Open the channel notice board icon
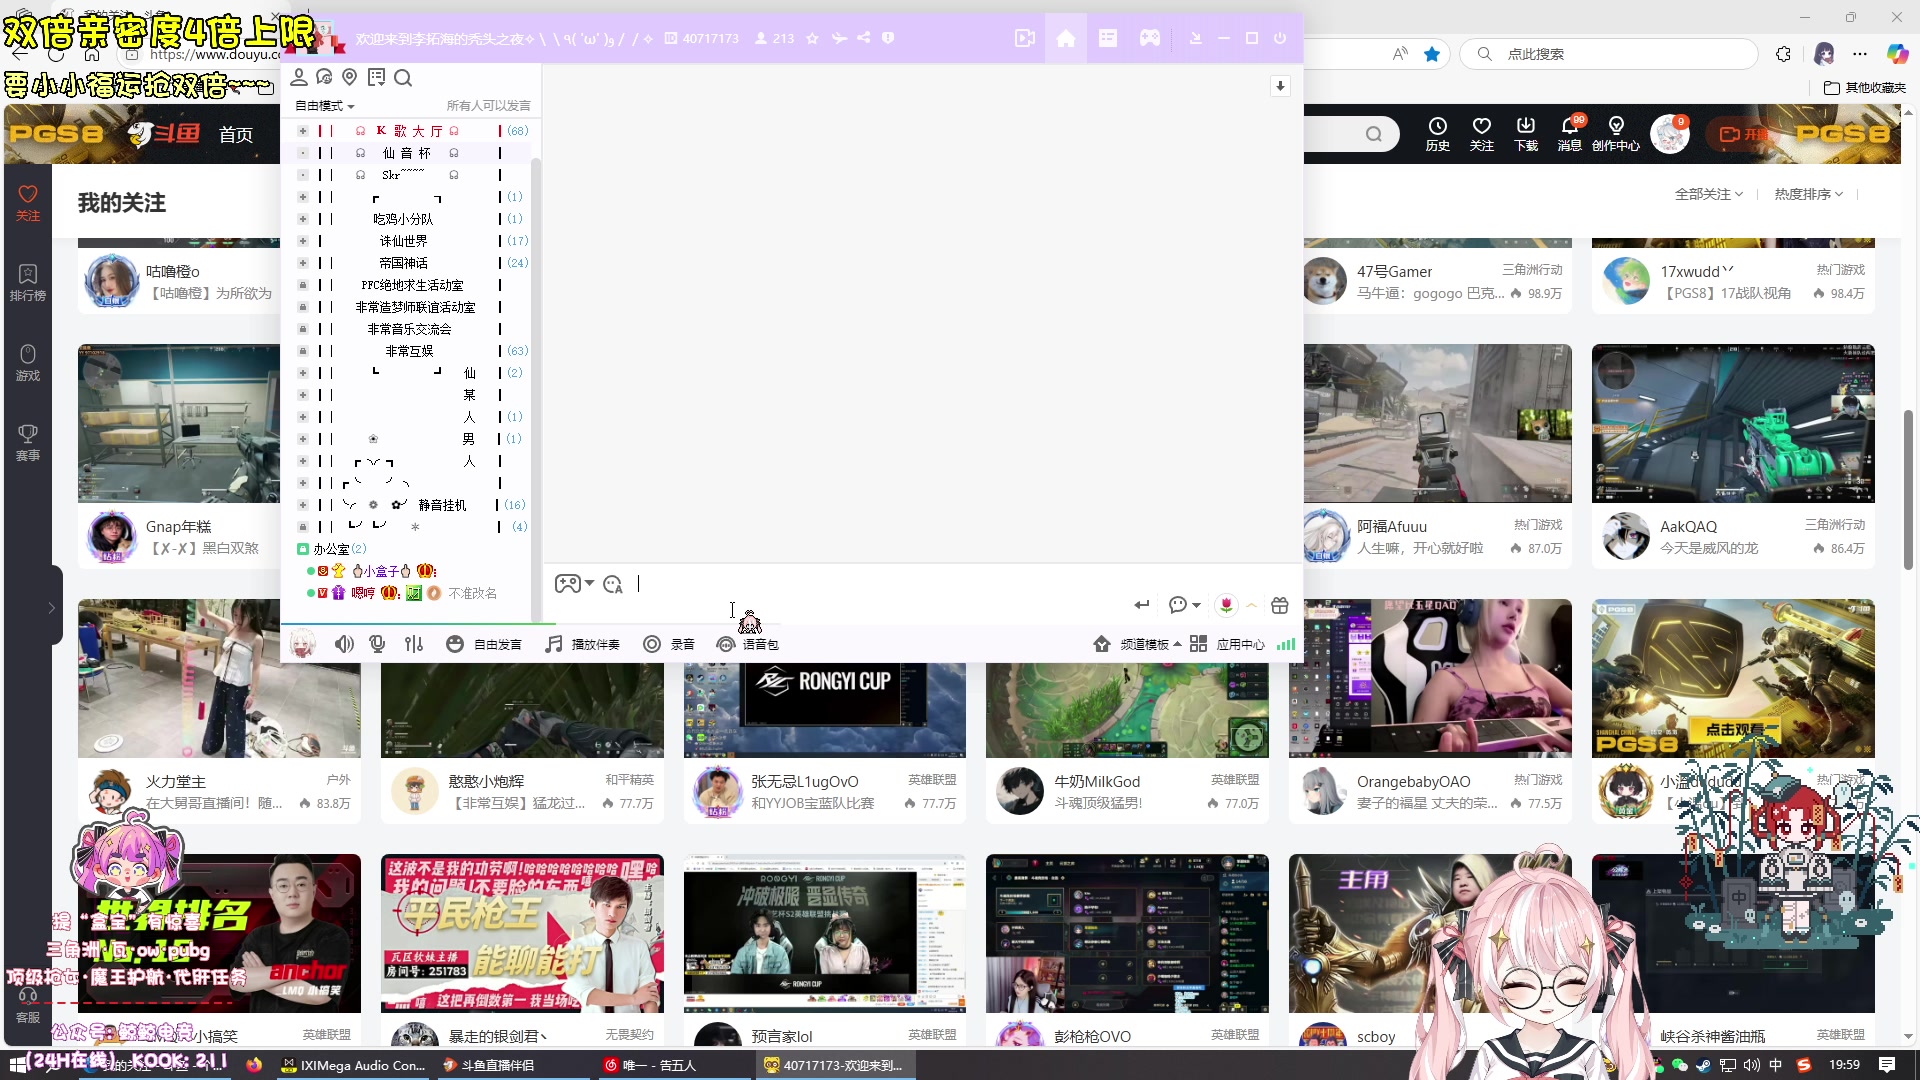The width and height of the screenshot is (1920, 1080). (x=376, y=77)
